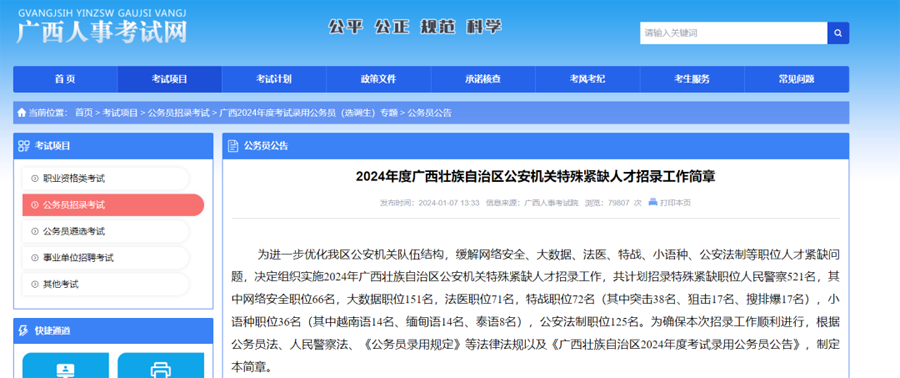Open the 政策文件 navigation tab
Screen dimensions: 900x378
[379, 80]
